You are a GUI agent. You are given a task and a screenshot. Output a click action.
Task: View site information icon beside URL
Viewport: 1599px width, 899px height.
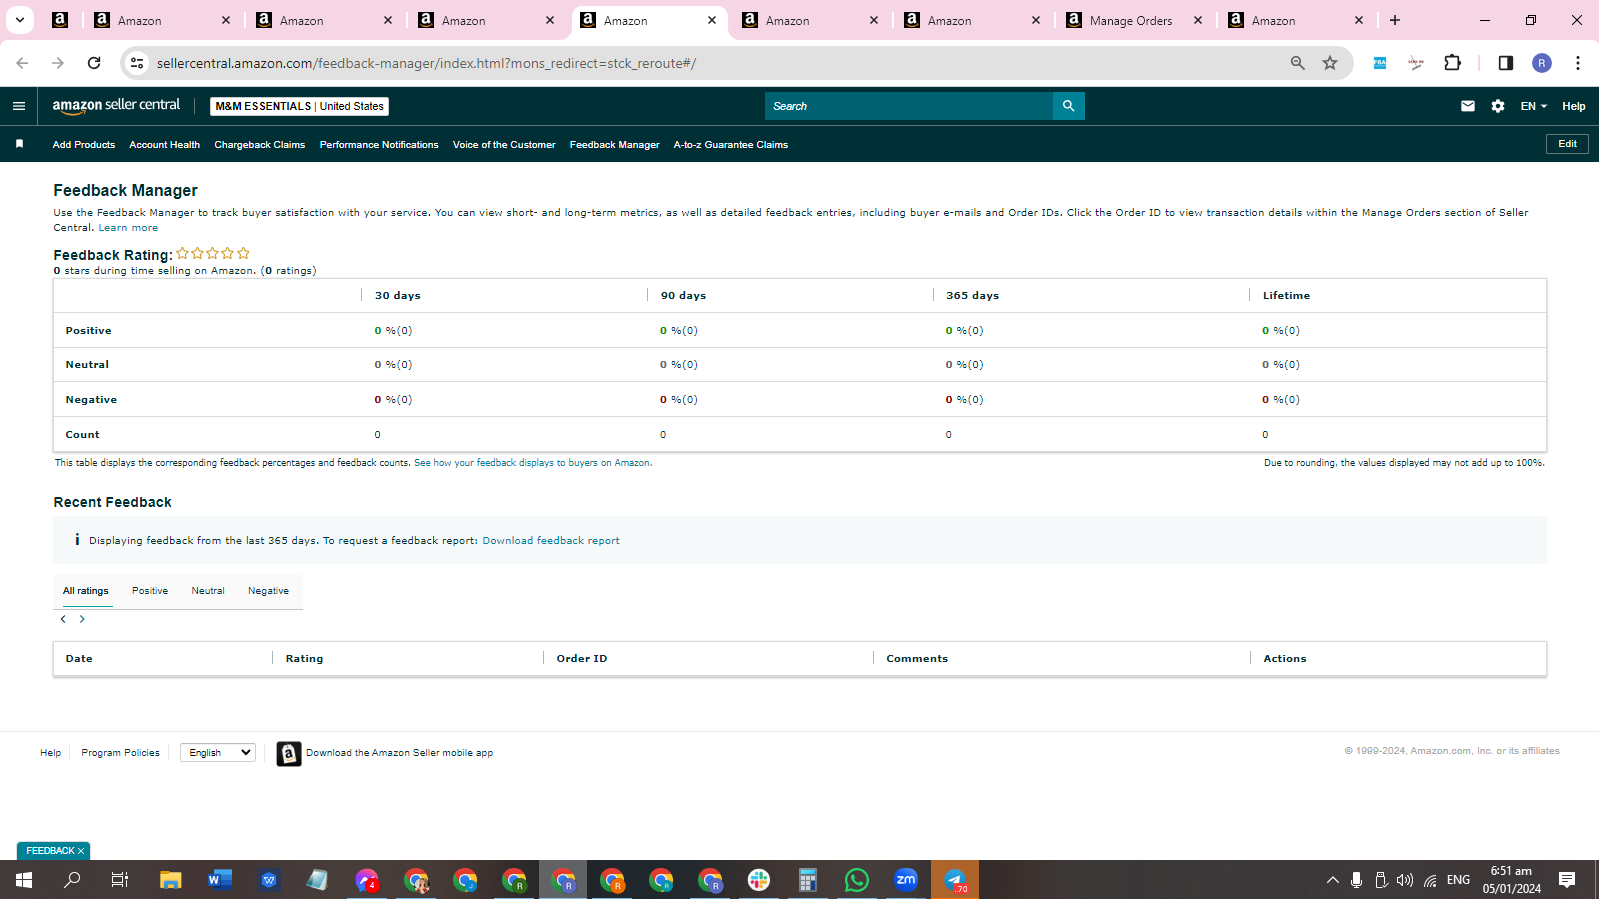[137, 63]
